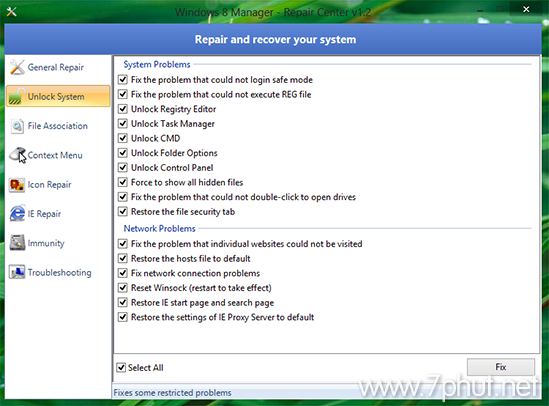The image size is (549, 406).
Task: Select the Unlock System tab label
Action: click(56, 97)
